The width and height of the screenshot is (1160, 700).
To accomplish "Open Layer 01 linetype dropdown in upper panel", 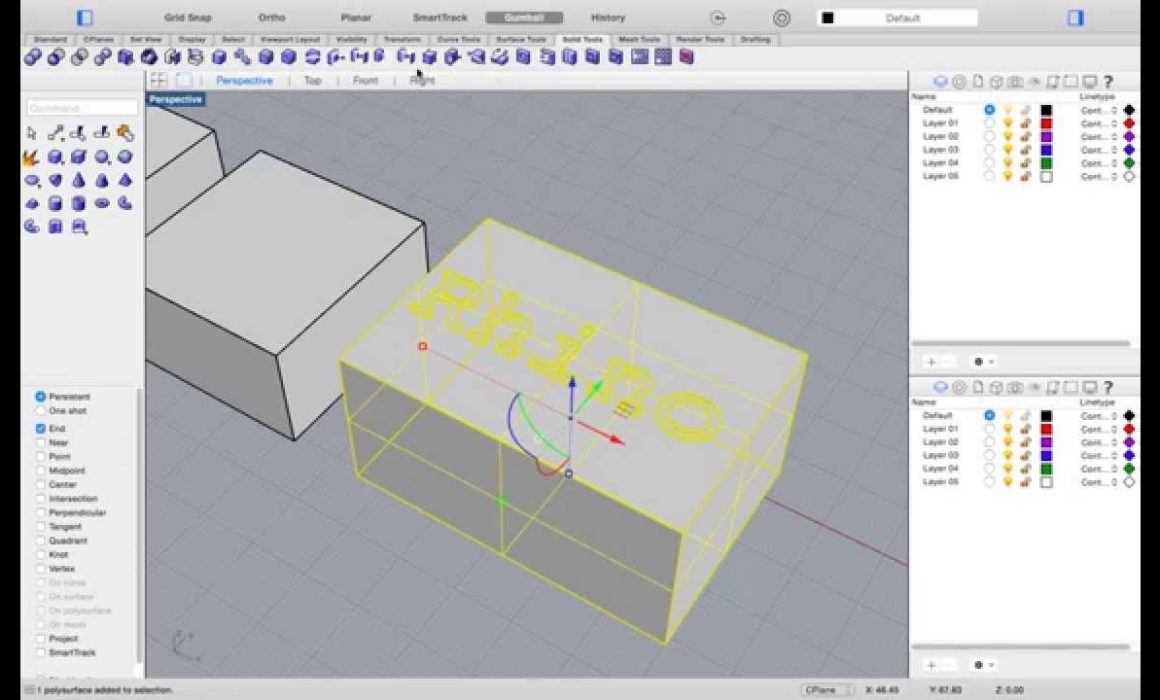I will pyautogui.click(x=1099, y=124).
